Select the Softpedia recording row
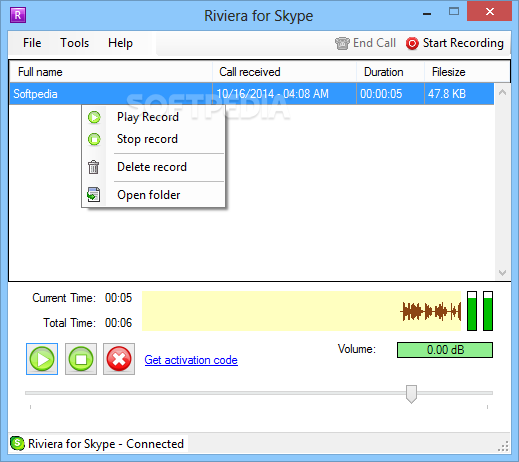This screenshot has height=462, width=519. pyautogui.click(x=252, y=94)
